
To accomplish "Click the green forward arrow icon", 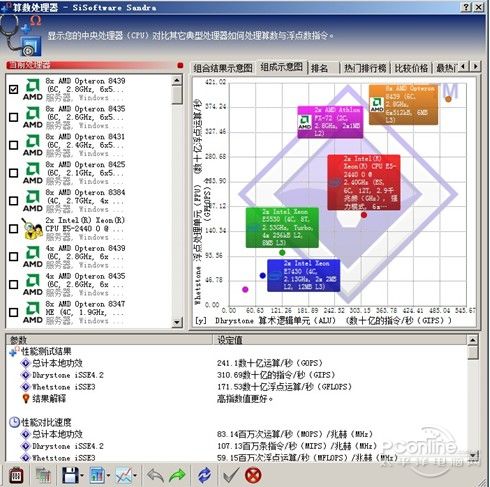I will (x=178, y=475).
